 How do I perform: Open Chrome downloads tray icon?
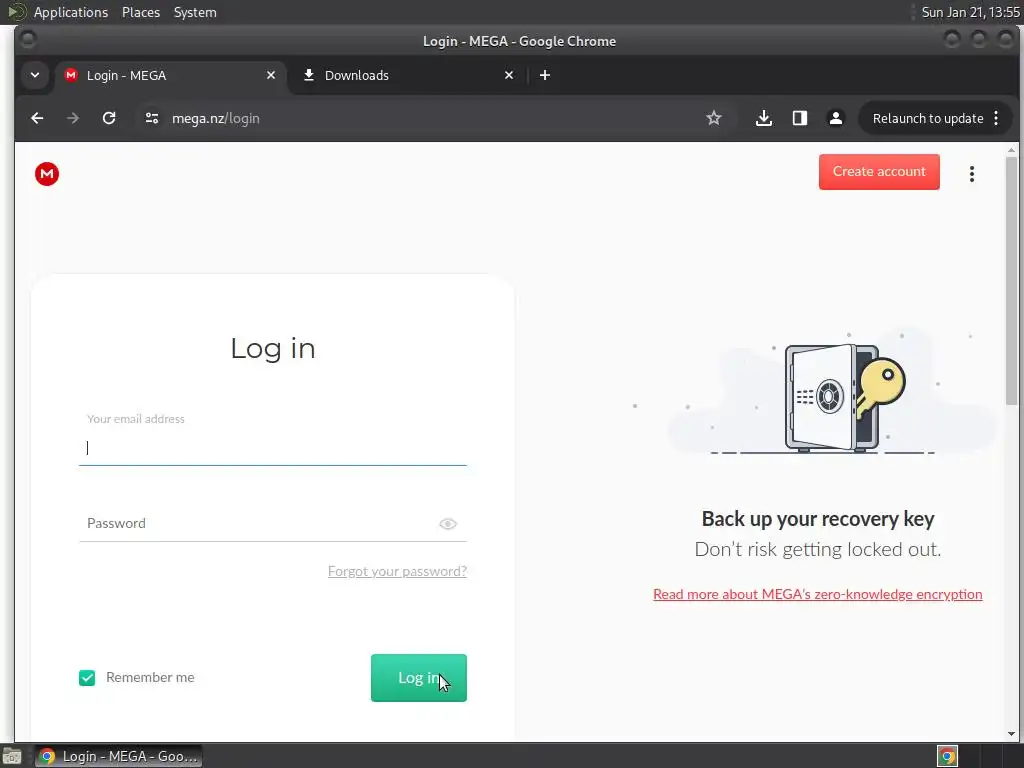763,118
